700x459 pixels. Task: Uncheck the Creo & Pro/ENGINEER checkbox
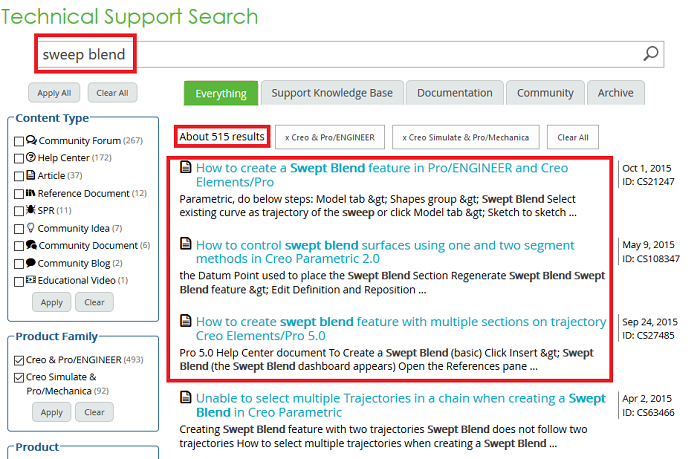pyautogui.click(x=19, y=360)
